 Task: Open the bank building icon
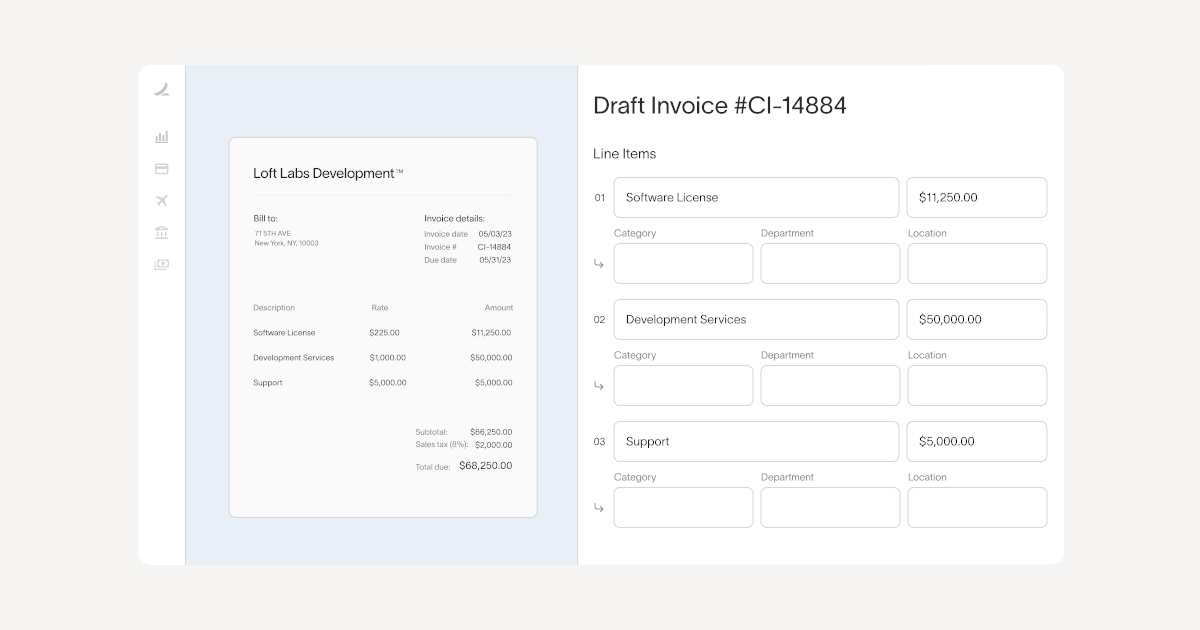click(x=162, y=233)
